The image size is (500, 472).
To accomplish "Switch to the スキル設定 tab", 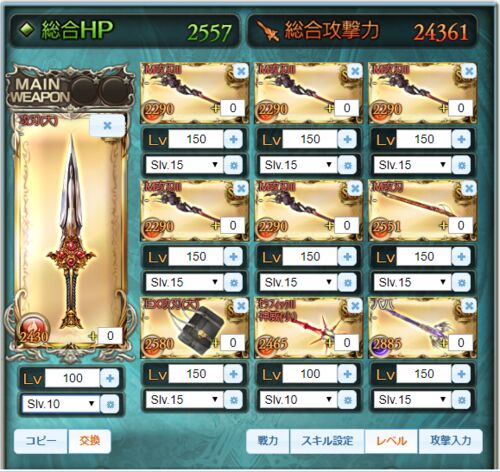I will tap(327, 441).
